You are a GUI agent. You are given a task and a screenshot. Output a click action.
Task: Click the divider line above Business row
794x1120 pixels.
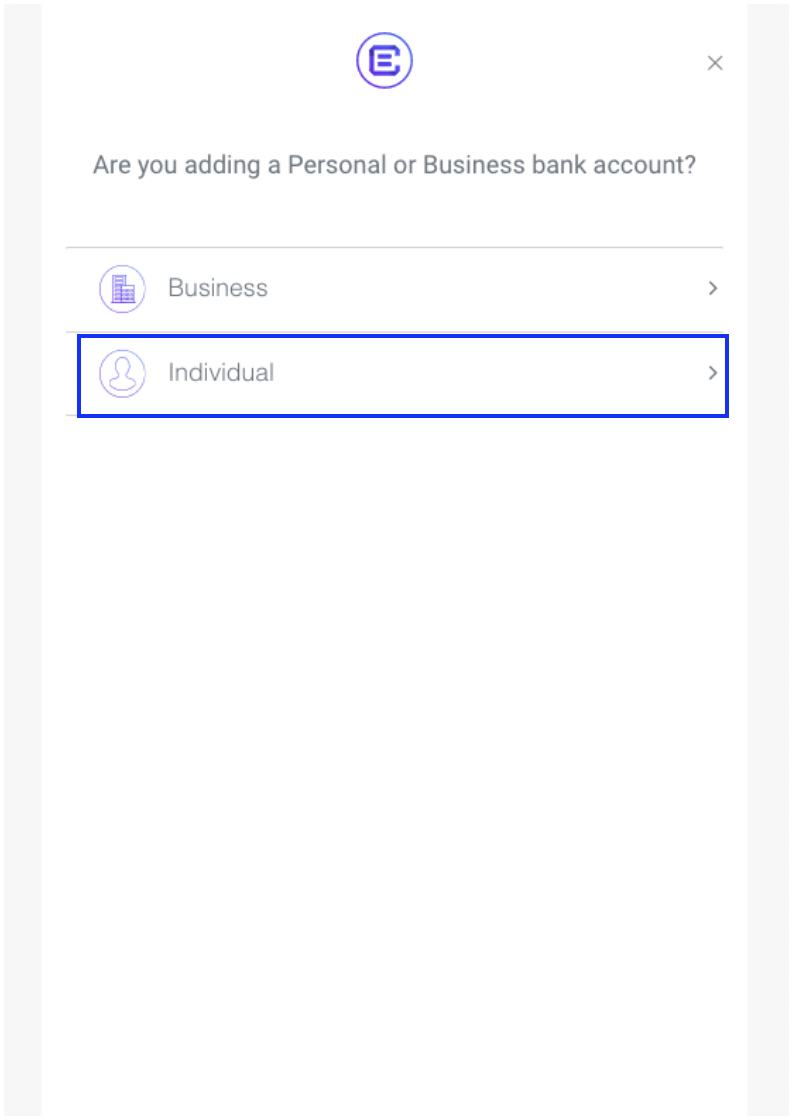[x=394, y=247]
